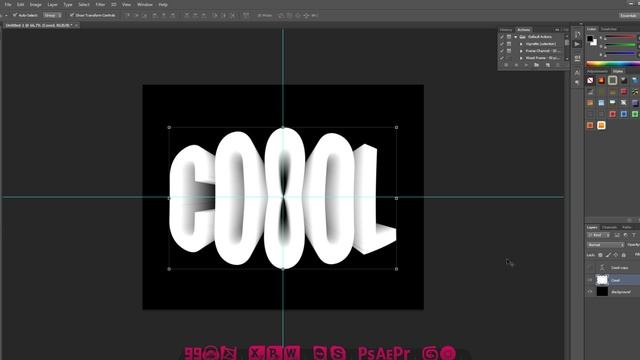Lock all padlock icon in Layers panel
This screenshot has height=360, width=640.
tap(624, 255)
